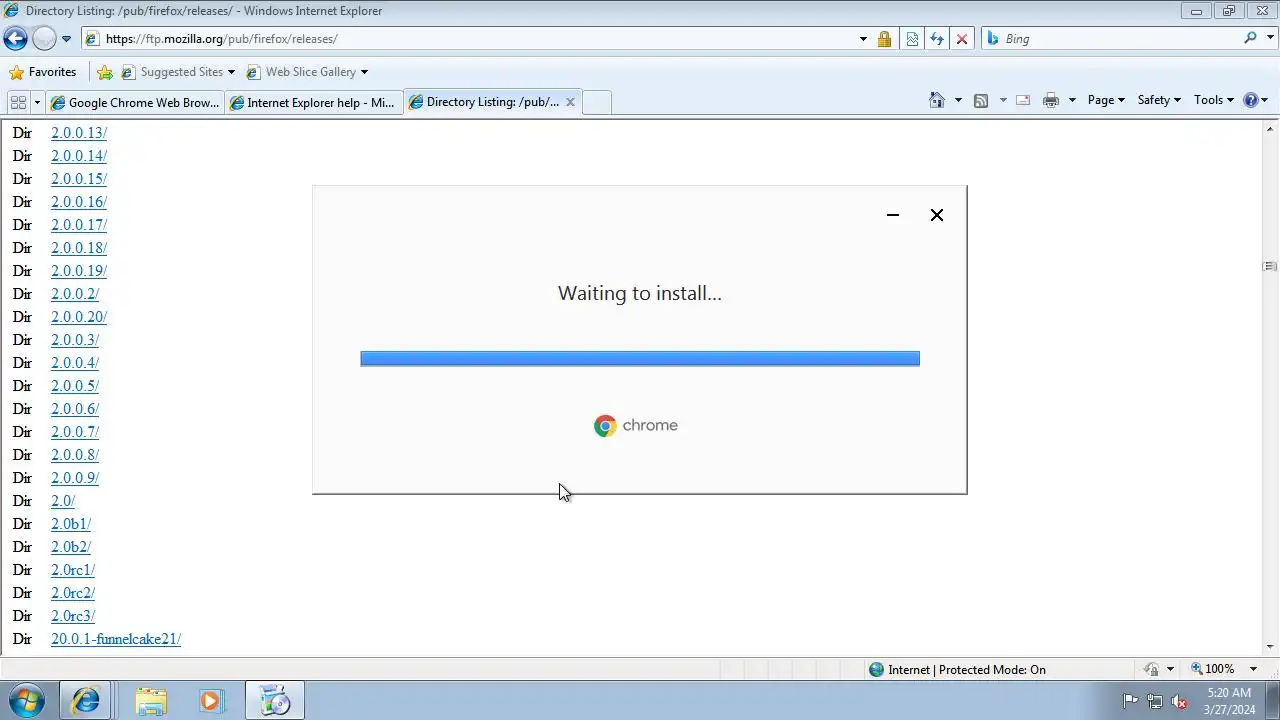
Task: Open the 2.0.0.13/ directory link
Action: (x=79, y=133)
